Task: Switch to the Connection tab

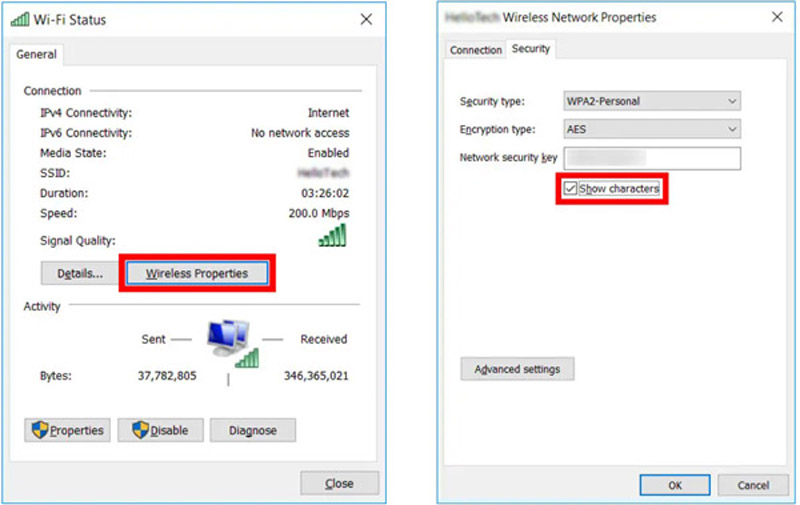Action: (475, 50)
